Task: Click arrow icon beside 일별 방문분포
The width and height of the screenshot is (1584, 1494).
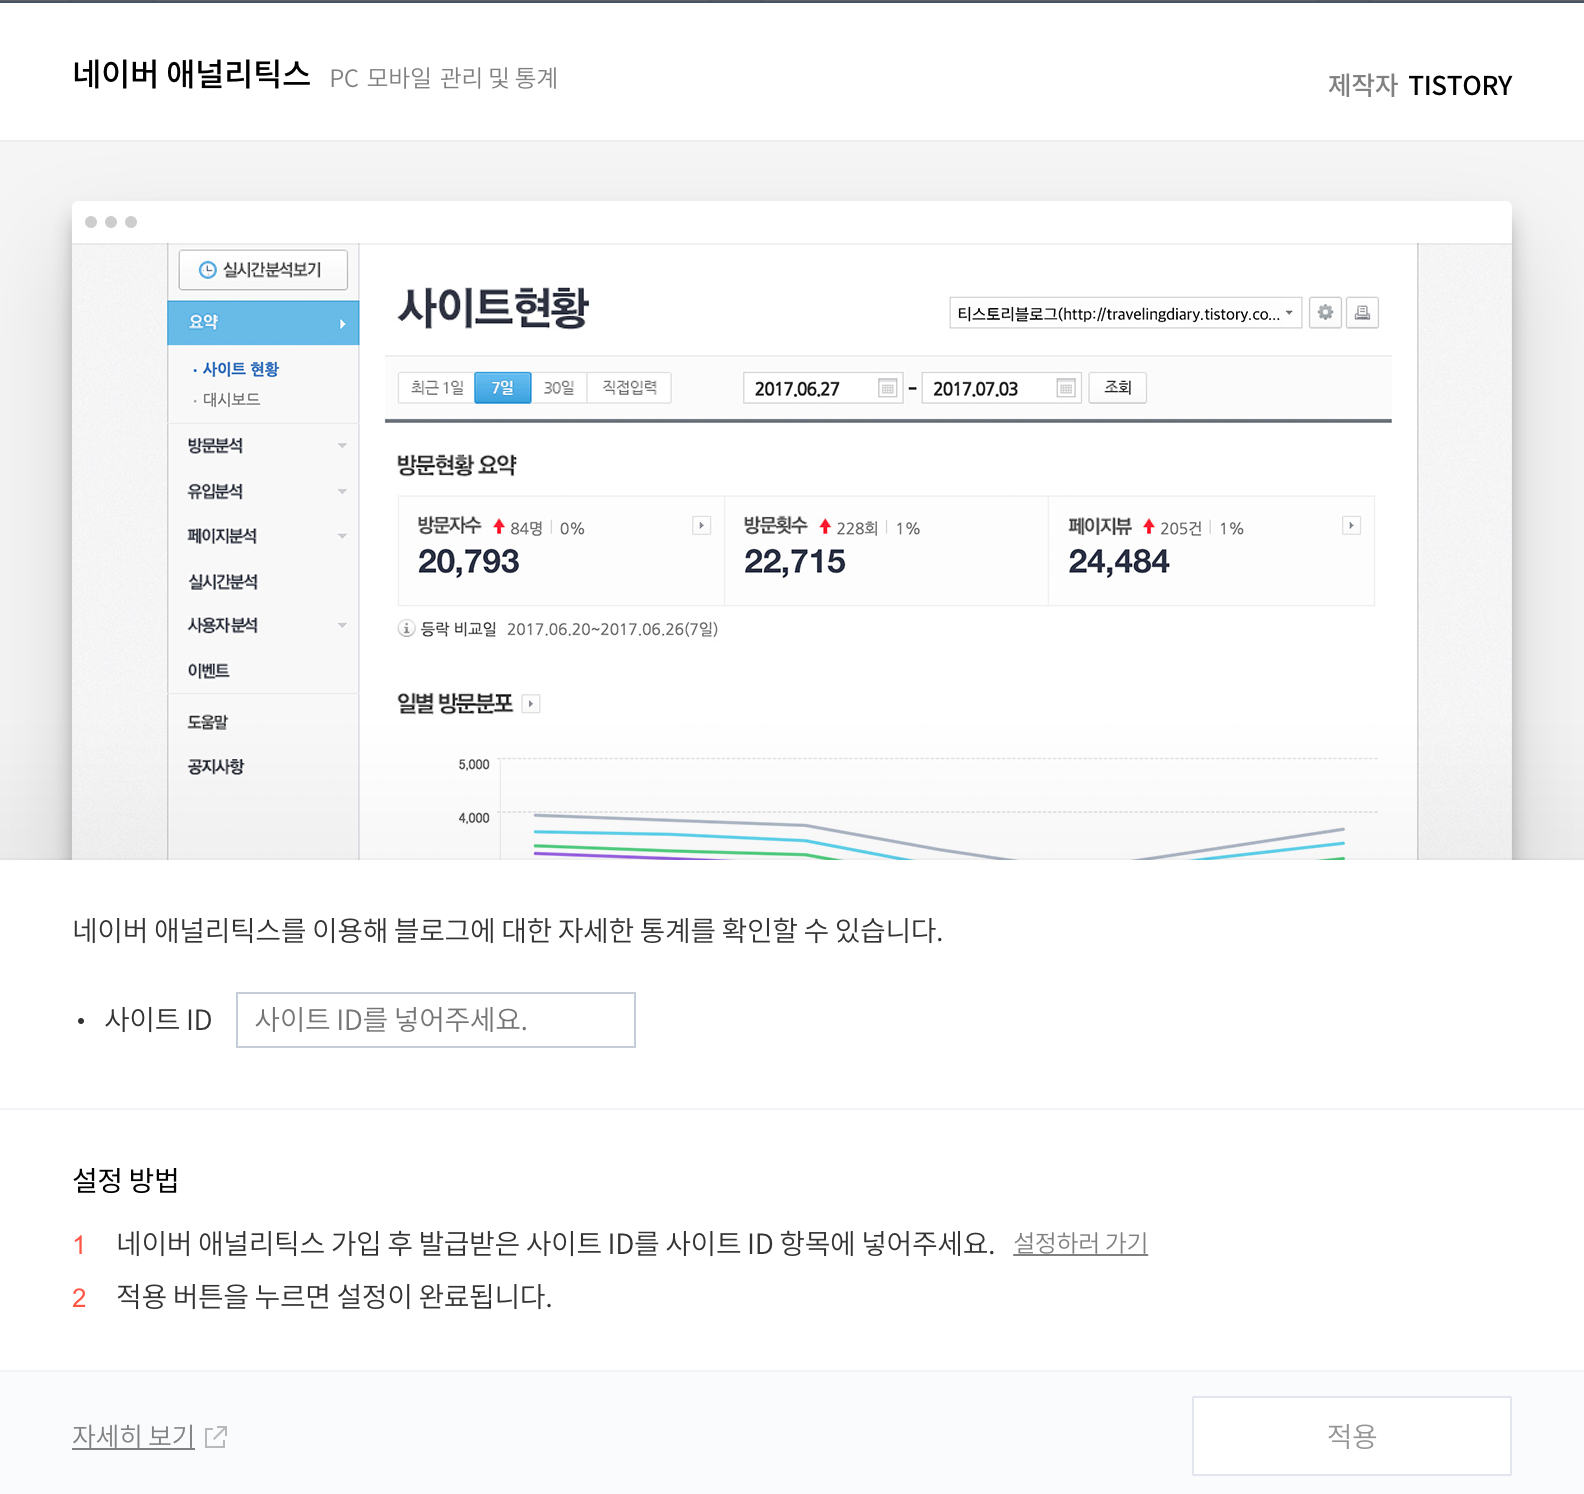Action: [531, 704]
